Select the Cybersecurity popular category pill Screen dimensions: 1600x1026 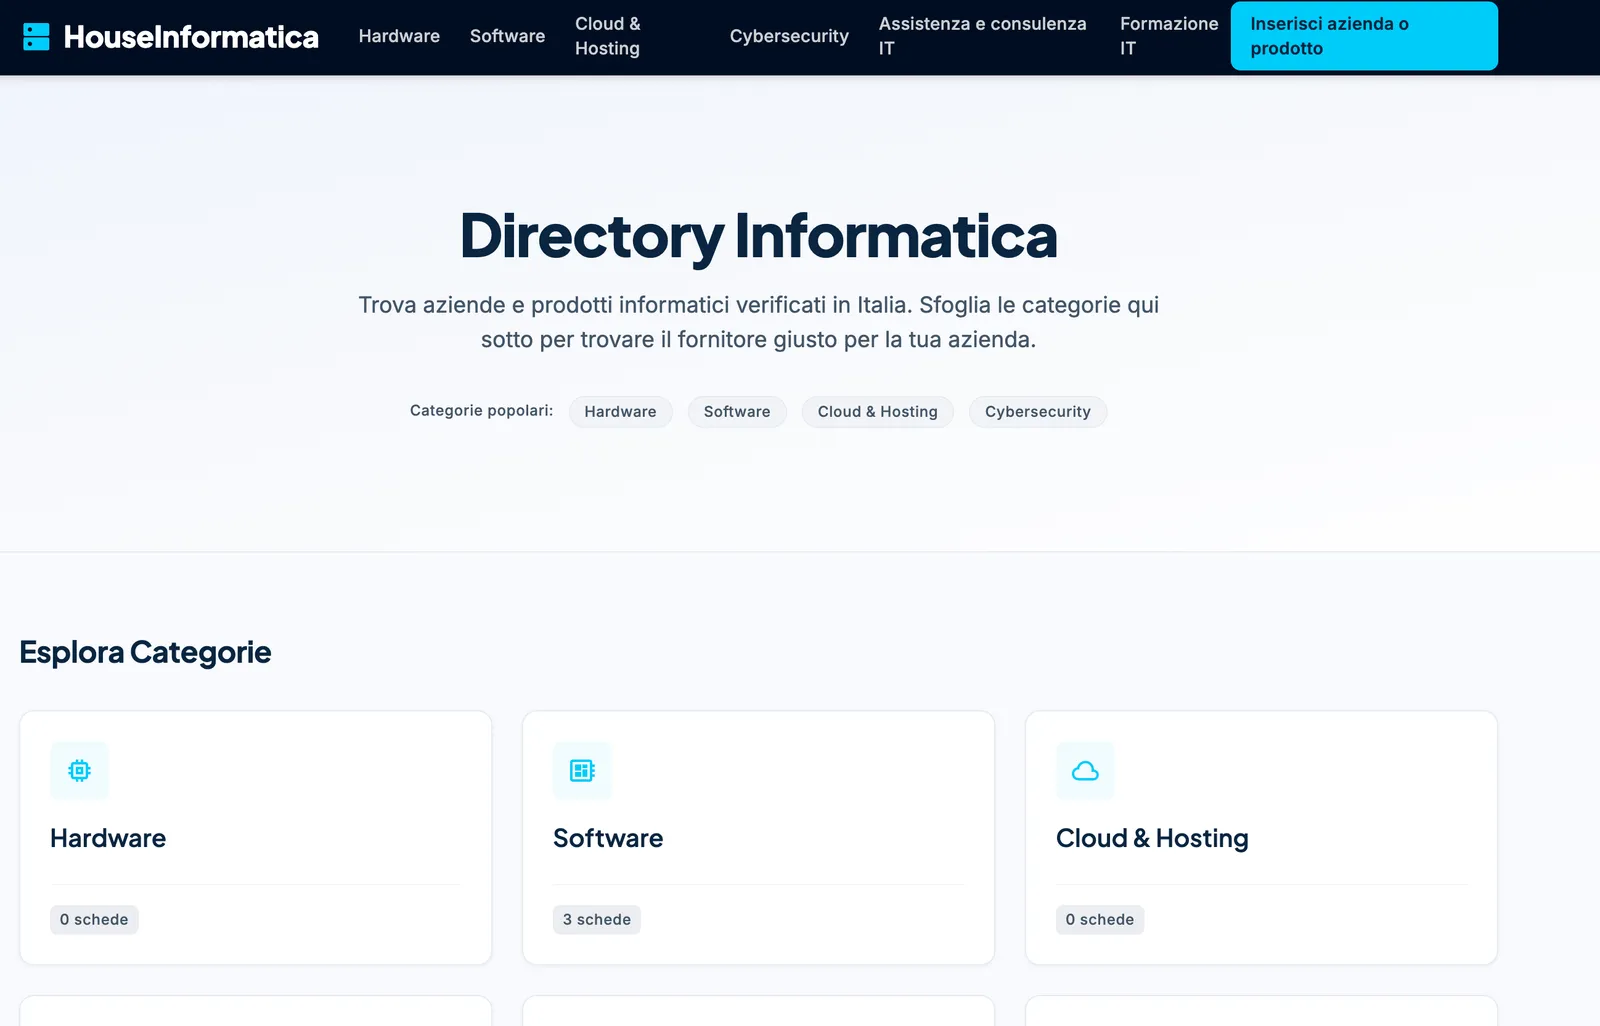click(1037, 412)
